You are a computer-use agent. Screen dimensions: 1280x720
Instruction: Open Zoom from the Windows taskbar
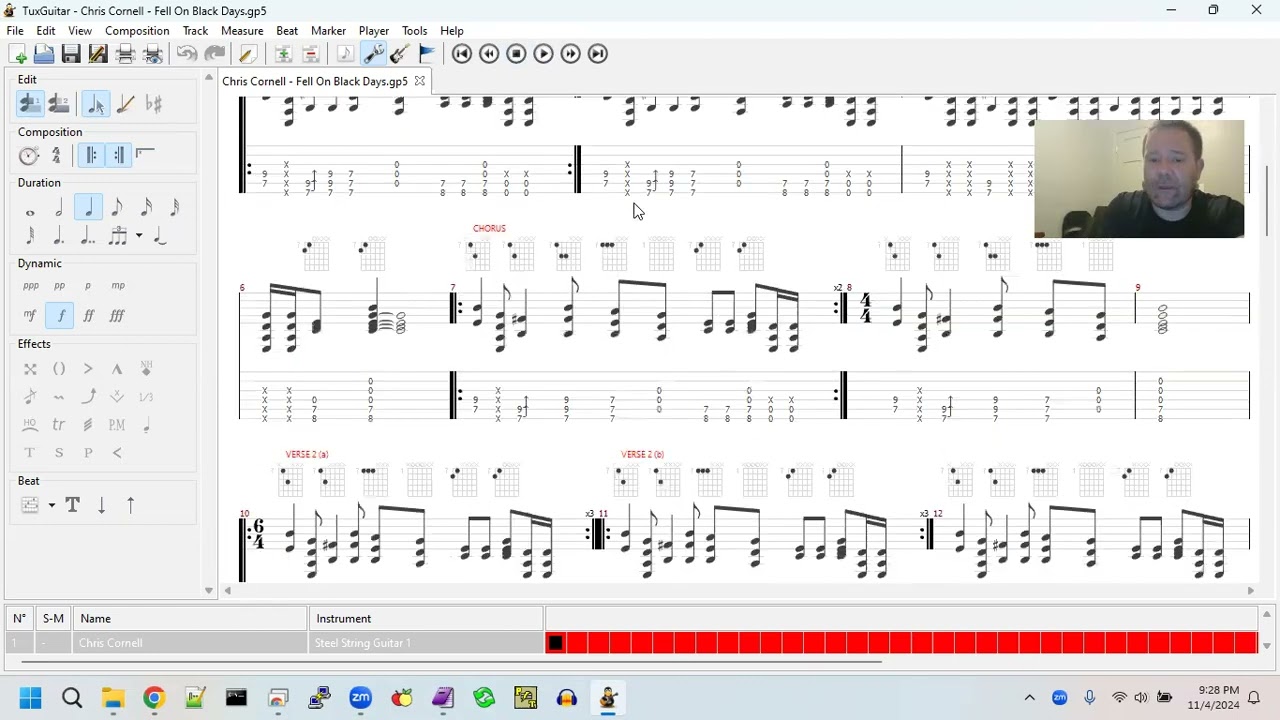click(360, 698)
